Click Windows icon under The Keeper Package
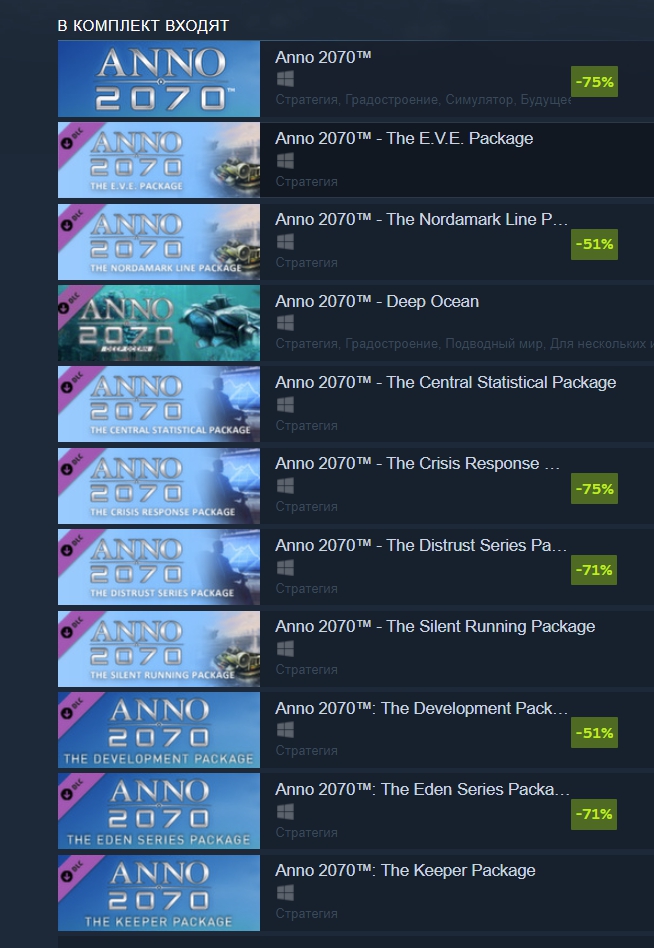The height and width of the screenshot is (948, 654). 285,892
